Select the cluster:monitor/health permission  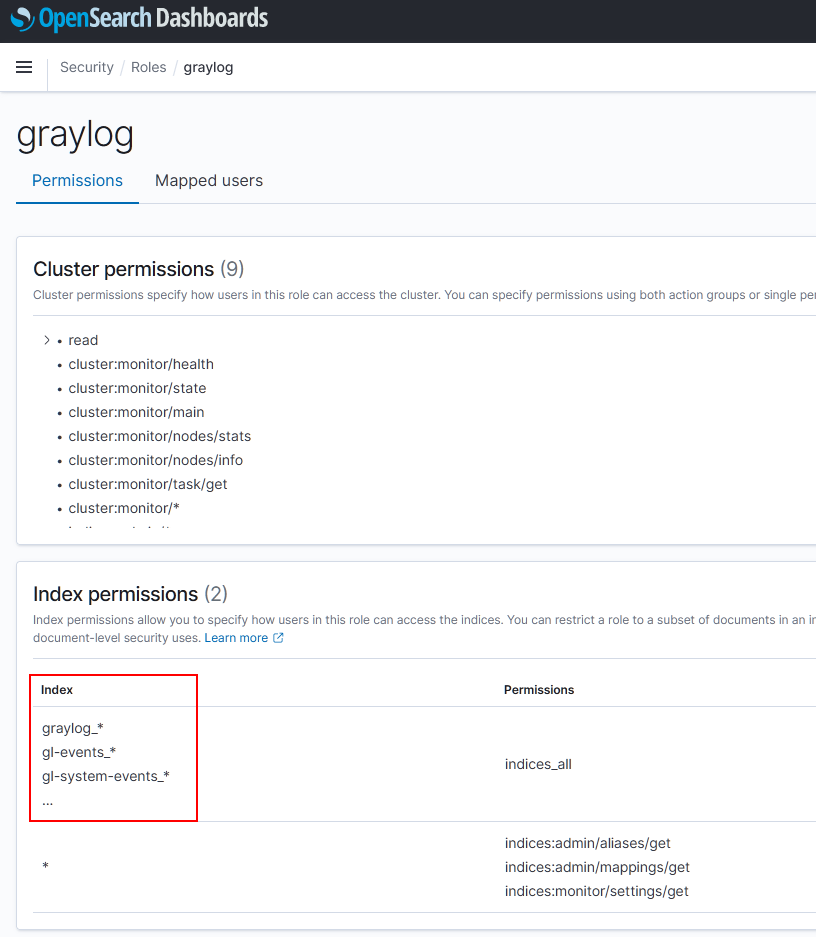(141, 364)
